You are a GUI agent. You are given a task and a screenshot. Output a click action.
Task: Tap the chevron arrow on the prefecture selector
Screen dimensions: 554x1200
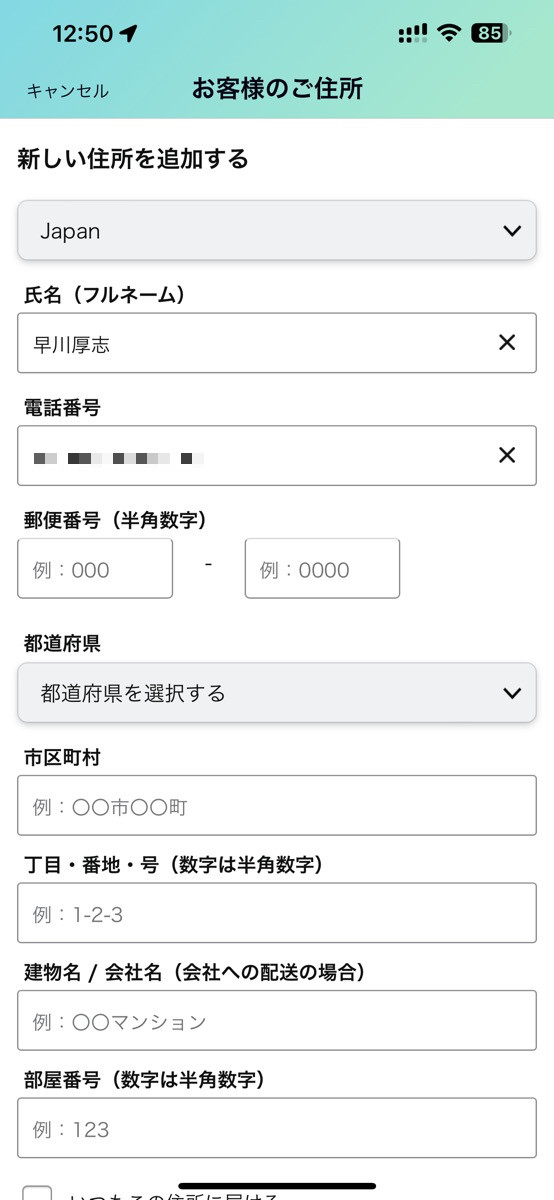coord(512,693)
